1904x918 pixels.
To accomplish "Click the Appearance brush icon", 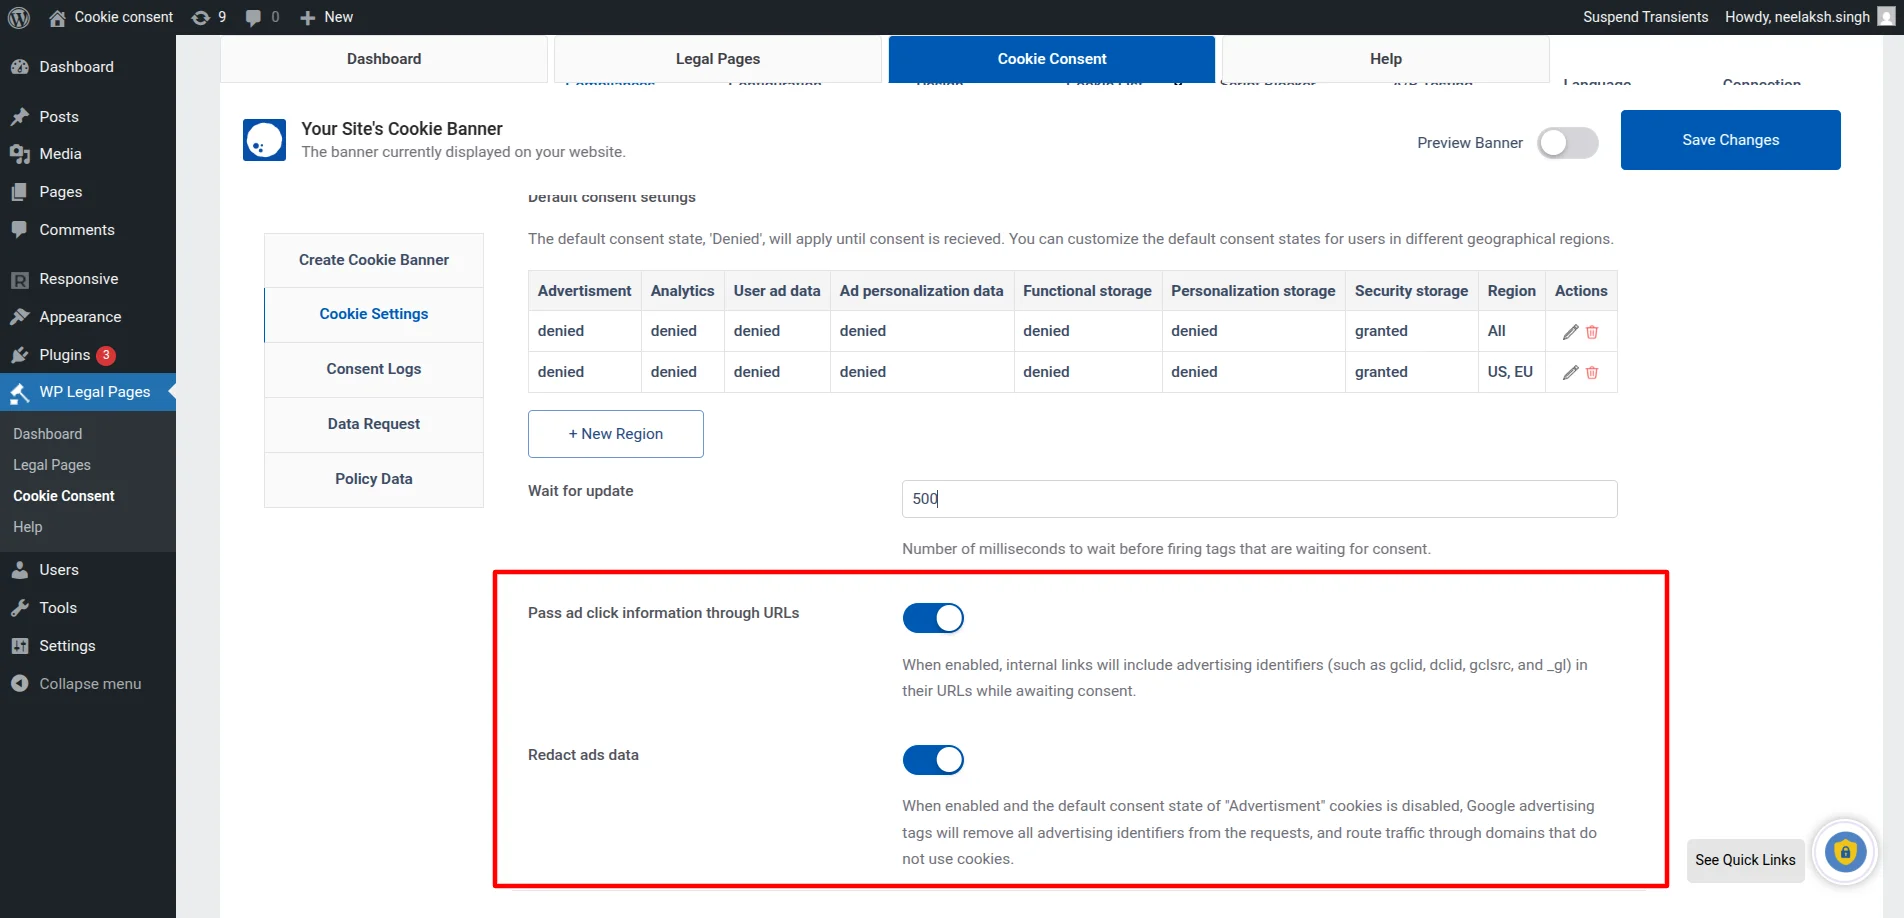I will (x=20, y=317).
